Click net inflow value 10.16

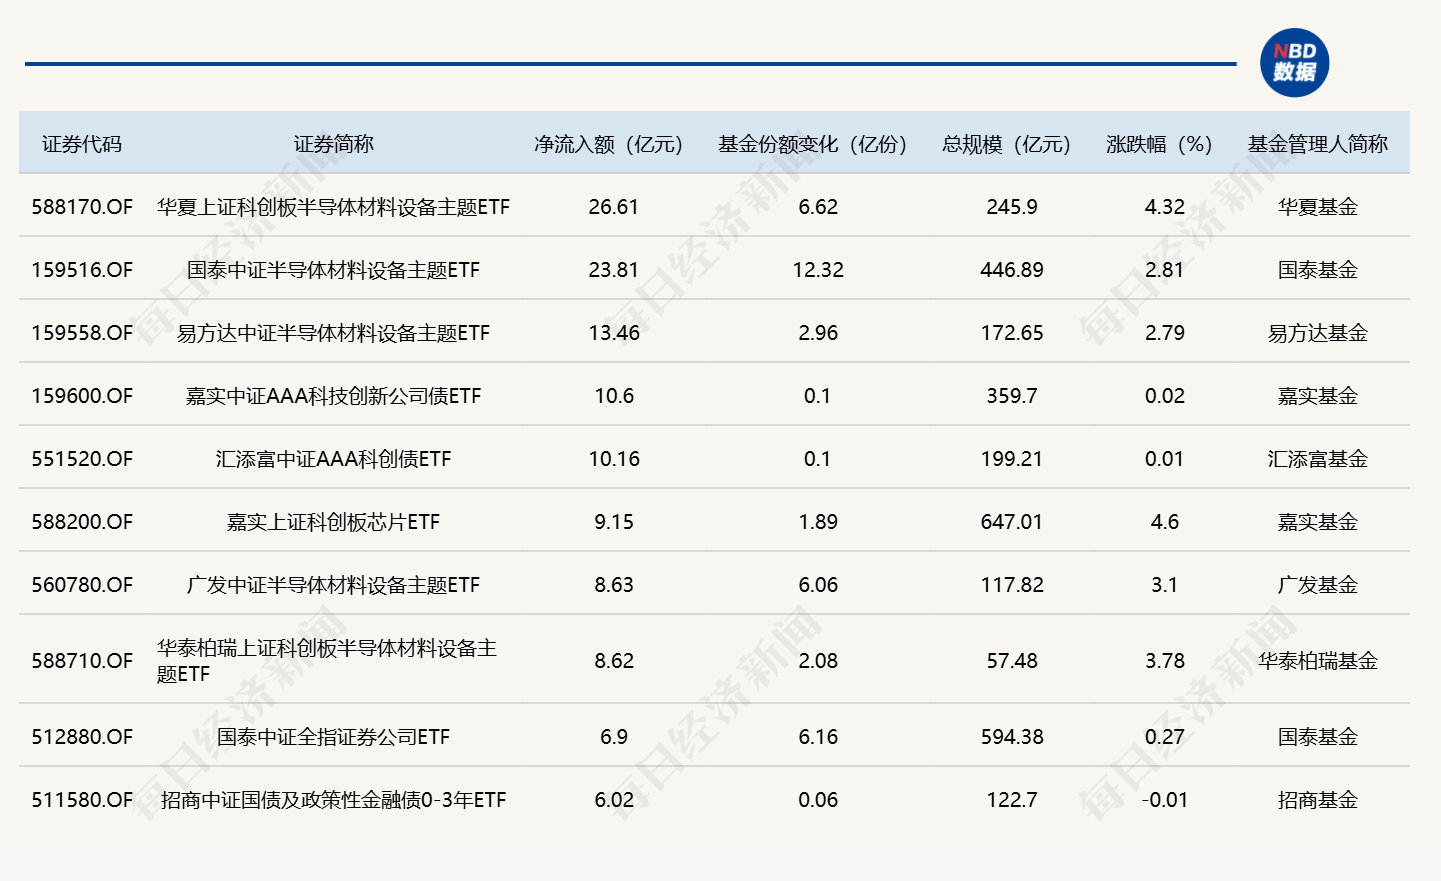pyautogui.click(x=614, y=459)
